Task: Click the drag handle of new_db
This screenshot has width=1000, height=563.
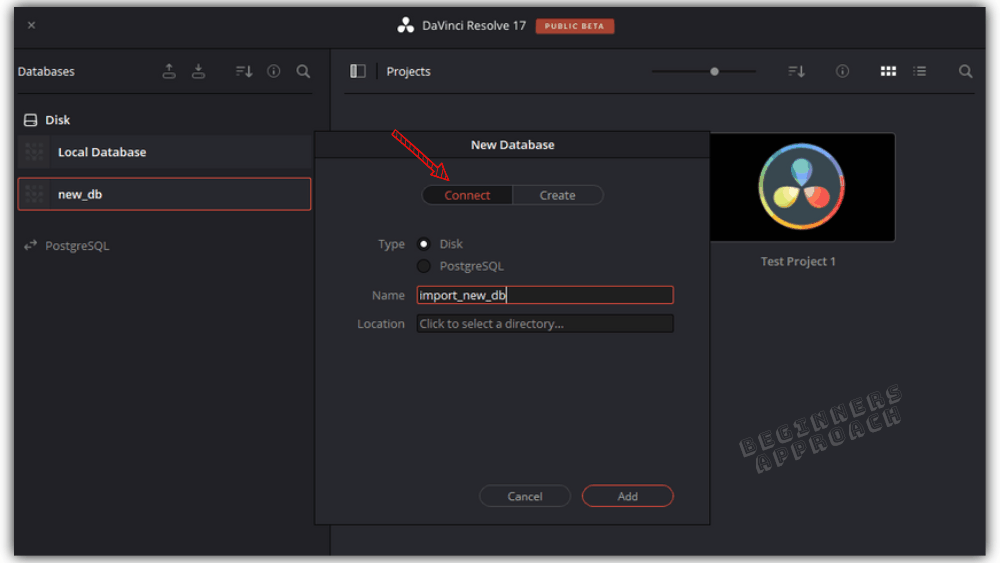Action: (34, 194)
